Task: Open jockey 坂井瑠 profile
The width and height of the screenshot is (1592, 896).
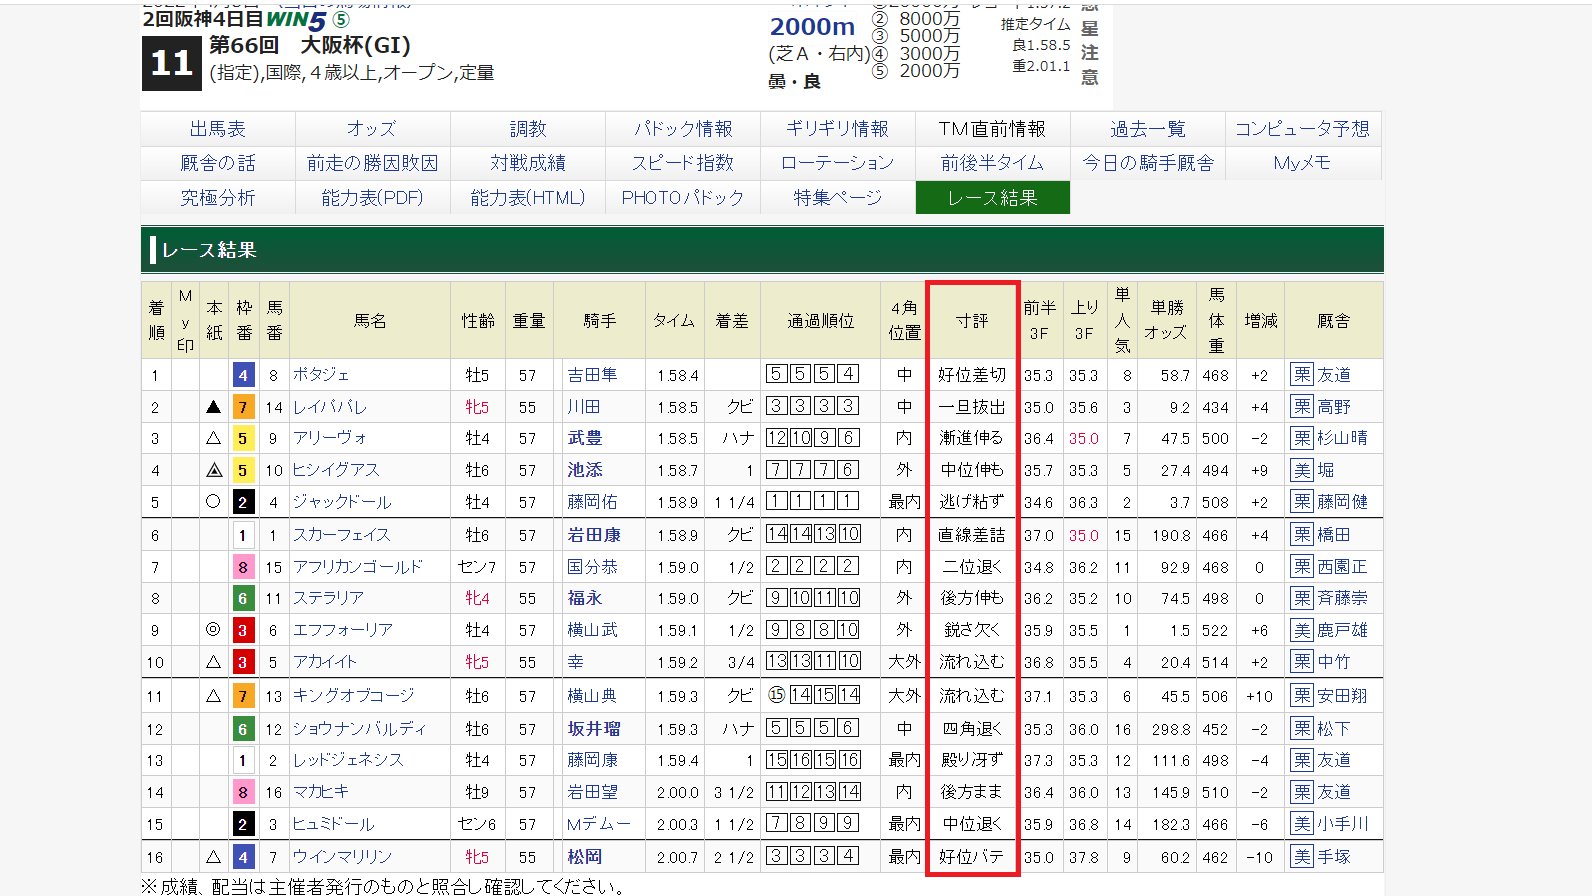Action: [594, 729]
